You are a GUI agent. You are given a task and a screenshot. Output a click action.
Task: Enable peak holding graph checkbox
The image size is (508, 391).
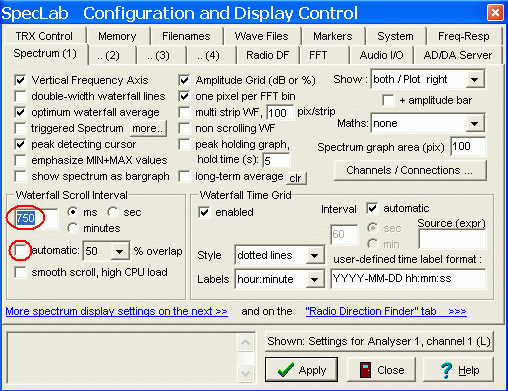pos(184,144)
